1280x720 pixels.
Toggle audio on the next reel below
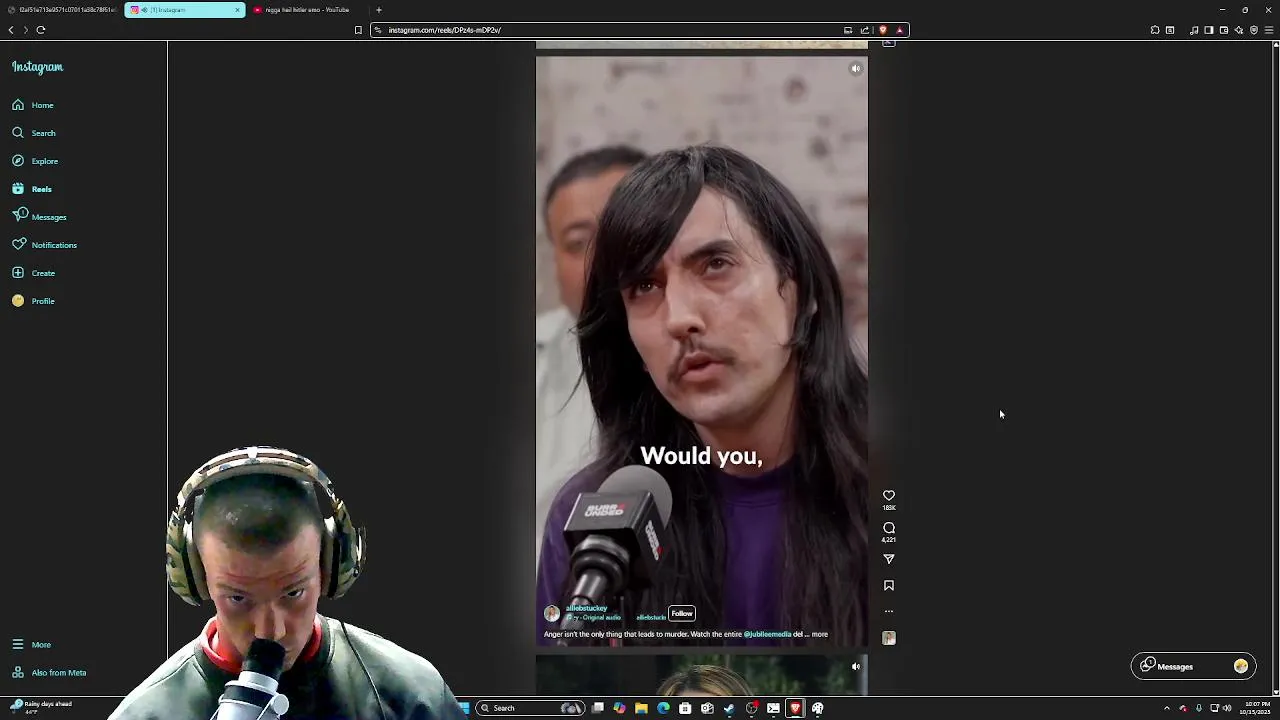tap(856, 667)
